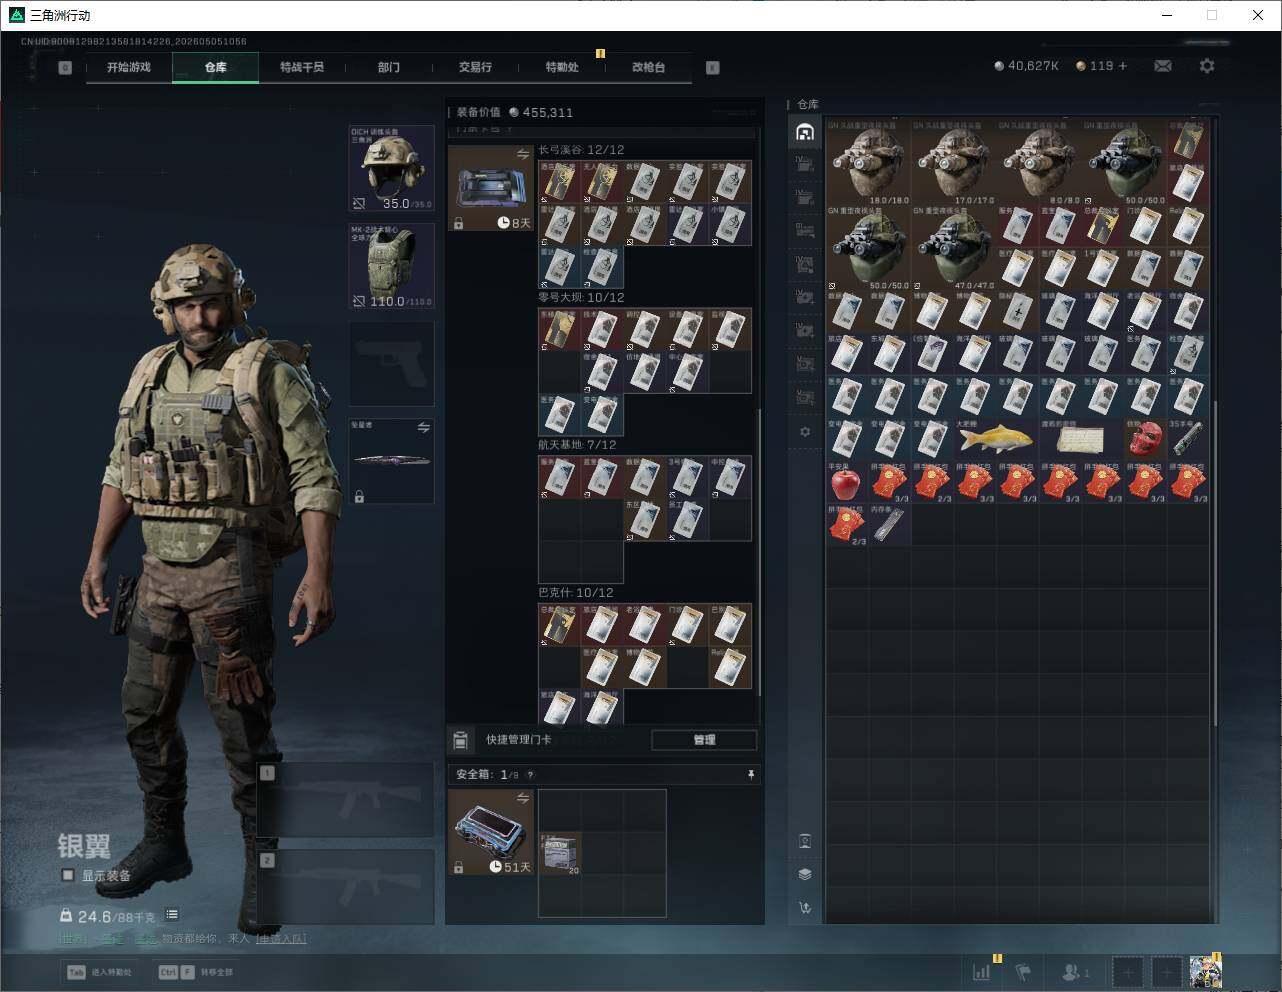Viewport: 1282px width, 992px height.
Task: Click the 长弓溪谷: 12/12 section label
Action: [x=581, y=150]
